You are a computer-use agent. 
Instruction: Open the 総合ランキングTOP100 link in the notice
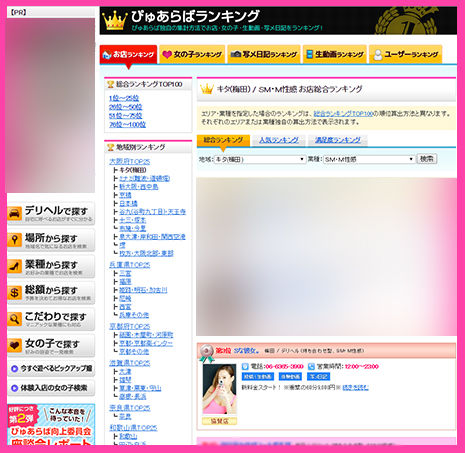[x=343, y=114]
